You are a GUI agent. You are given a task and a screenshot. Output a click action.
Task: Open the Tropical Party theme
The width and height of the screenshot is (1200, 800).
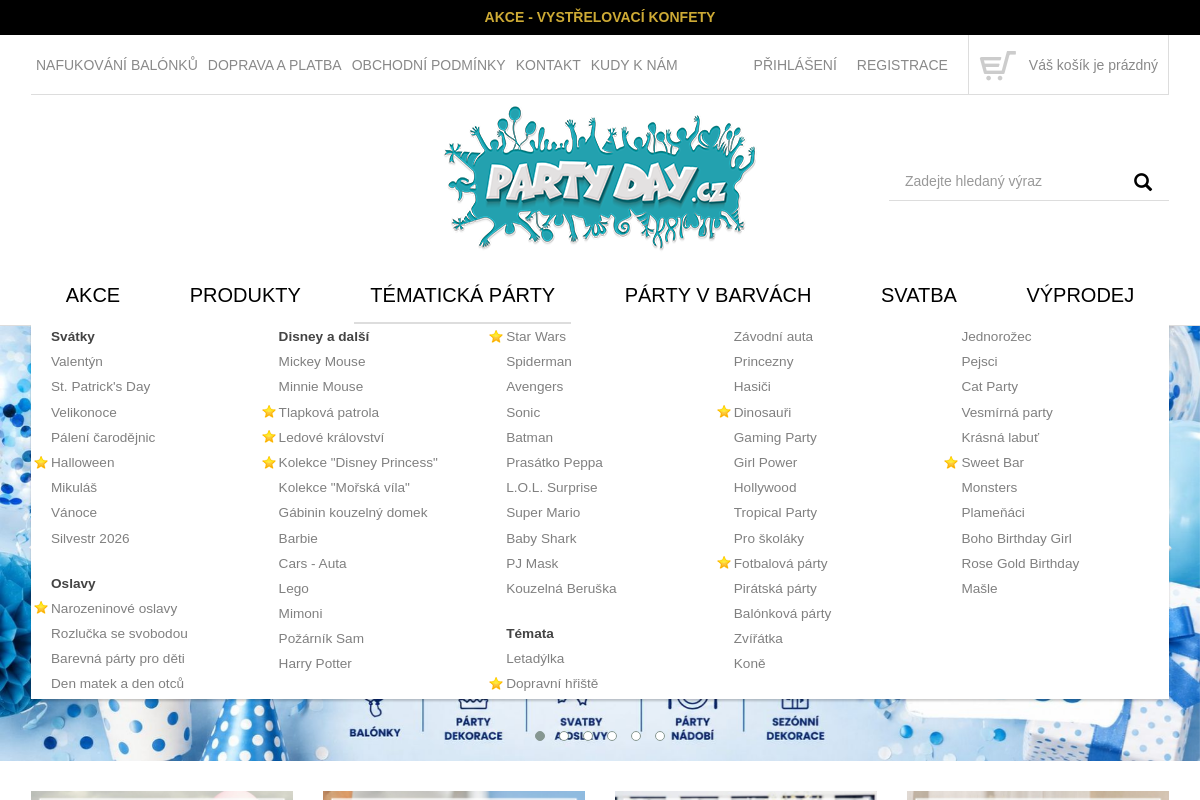775,512
